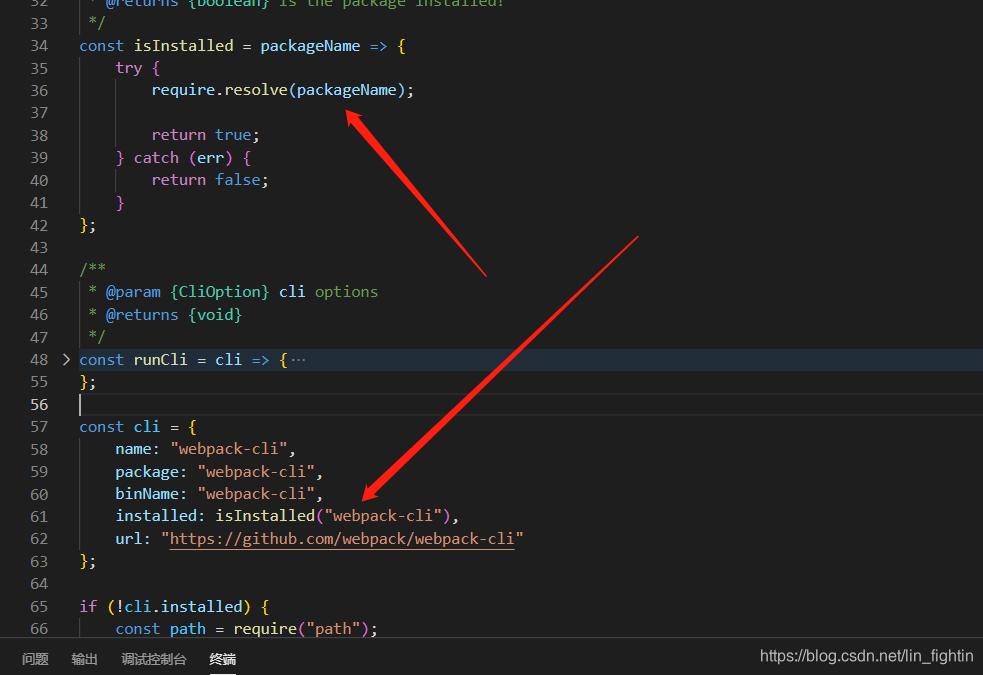983x675 pixels.
Task: Open the 调试控制台 tab
Action: click(154, 659)
